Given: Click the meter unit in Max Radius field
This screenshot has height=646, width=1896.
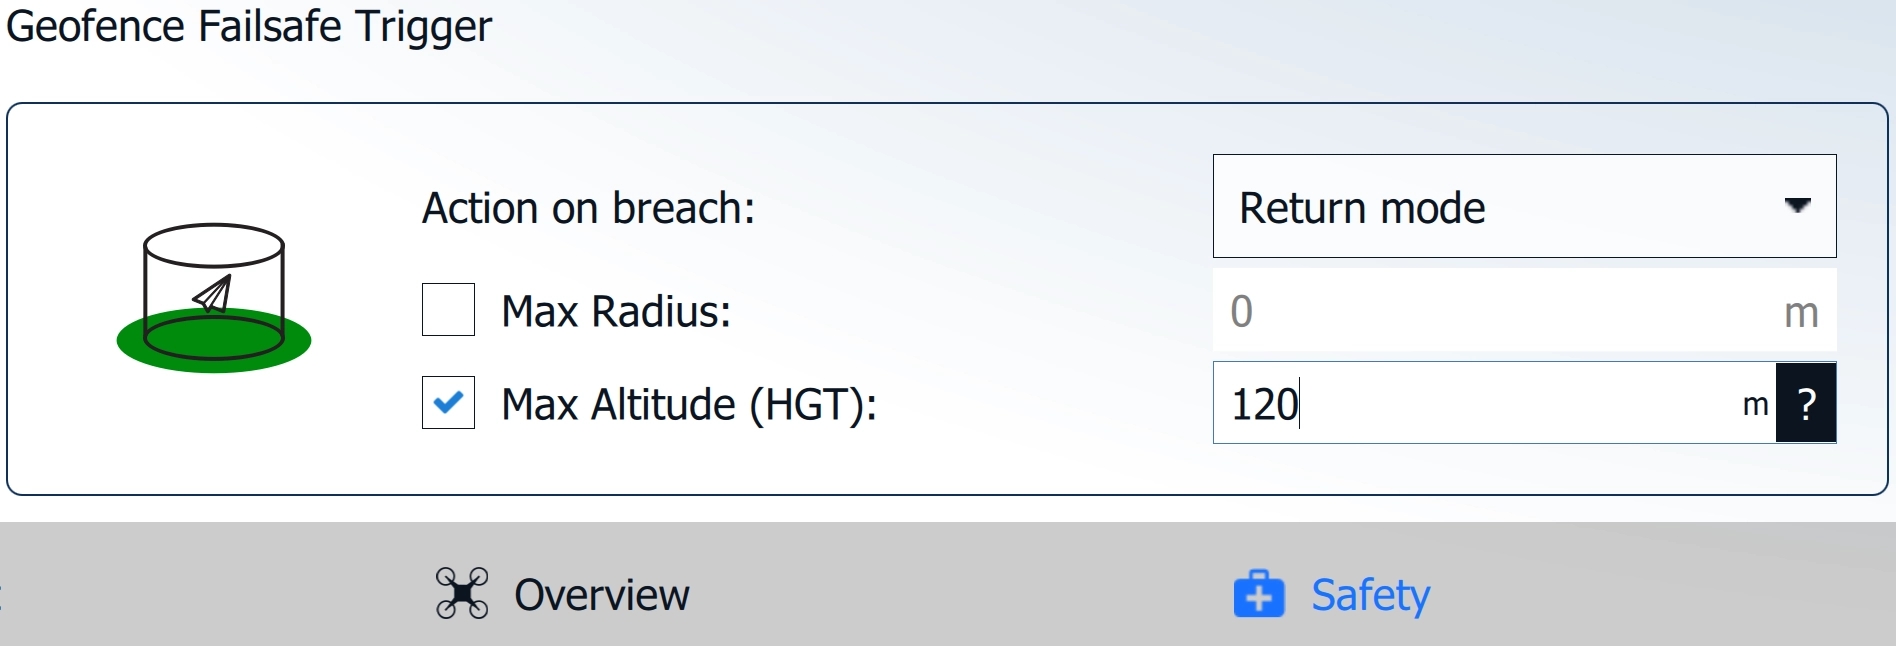Looking at the screenshot, I should (x=1801, y=313).
